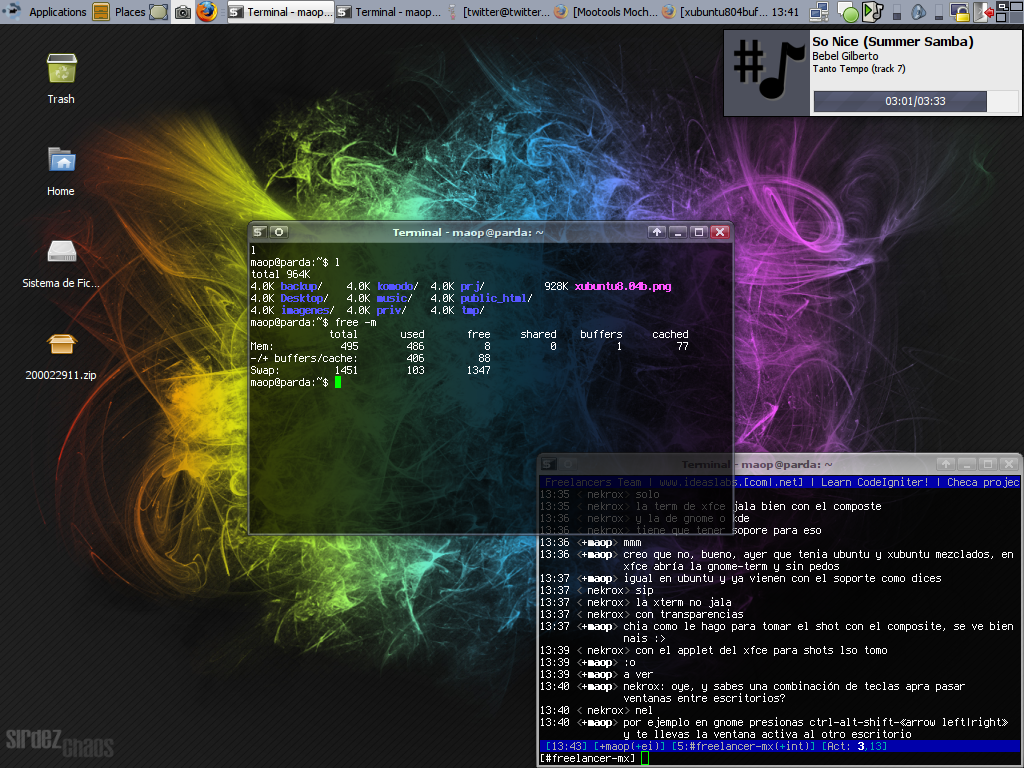The width and height of the screenshot is (1024, 768).
Task: Click the xubuntu8.04b.png filename in terminal
Action: point(623,286)
